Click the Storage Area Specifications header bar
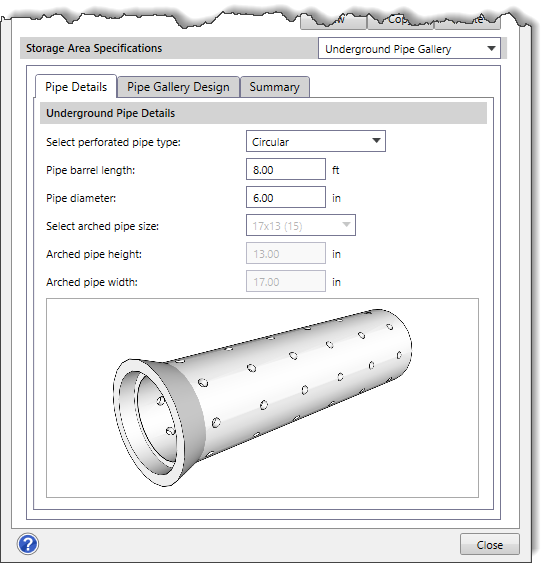 click(169, 48)
